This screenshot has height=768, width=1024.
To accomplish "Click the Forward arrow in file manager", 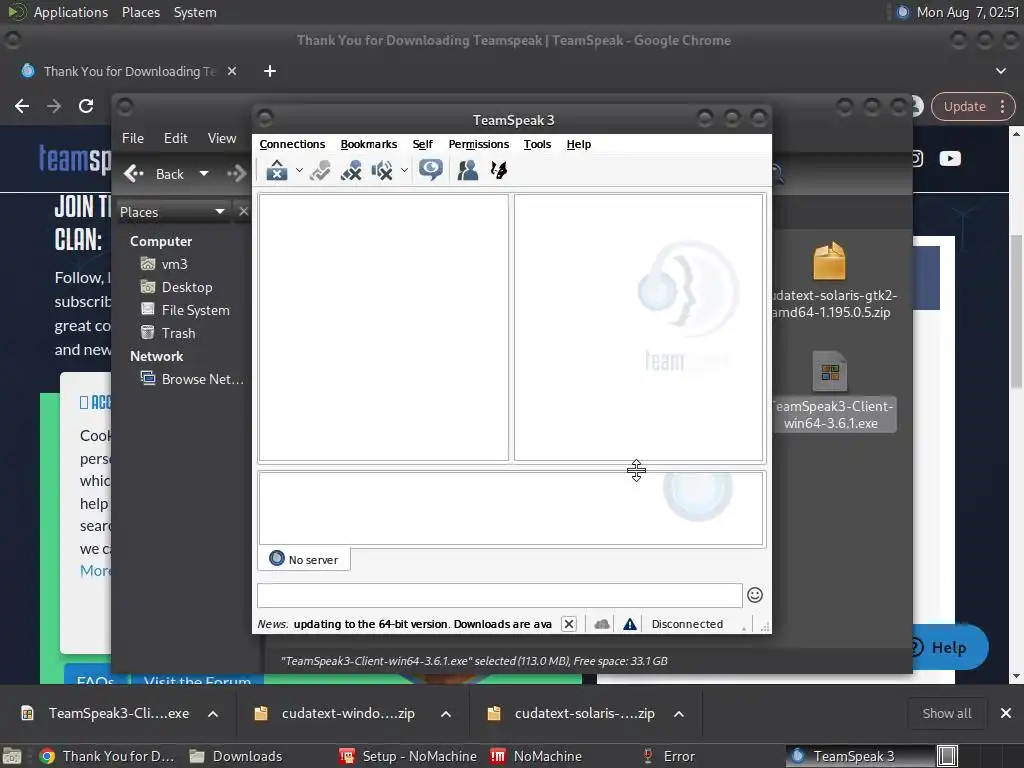I will [236, 174].
